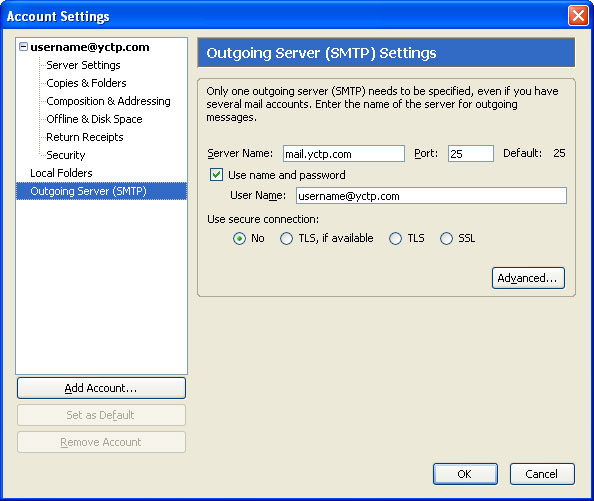Open Return Receipts settings
The height and width of the screenshot is (501, 594).
pyautogui.click(x=85, y=137)
